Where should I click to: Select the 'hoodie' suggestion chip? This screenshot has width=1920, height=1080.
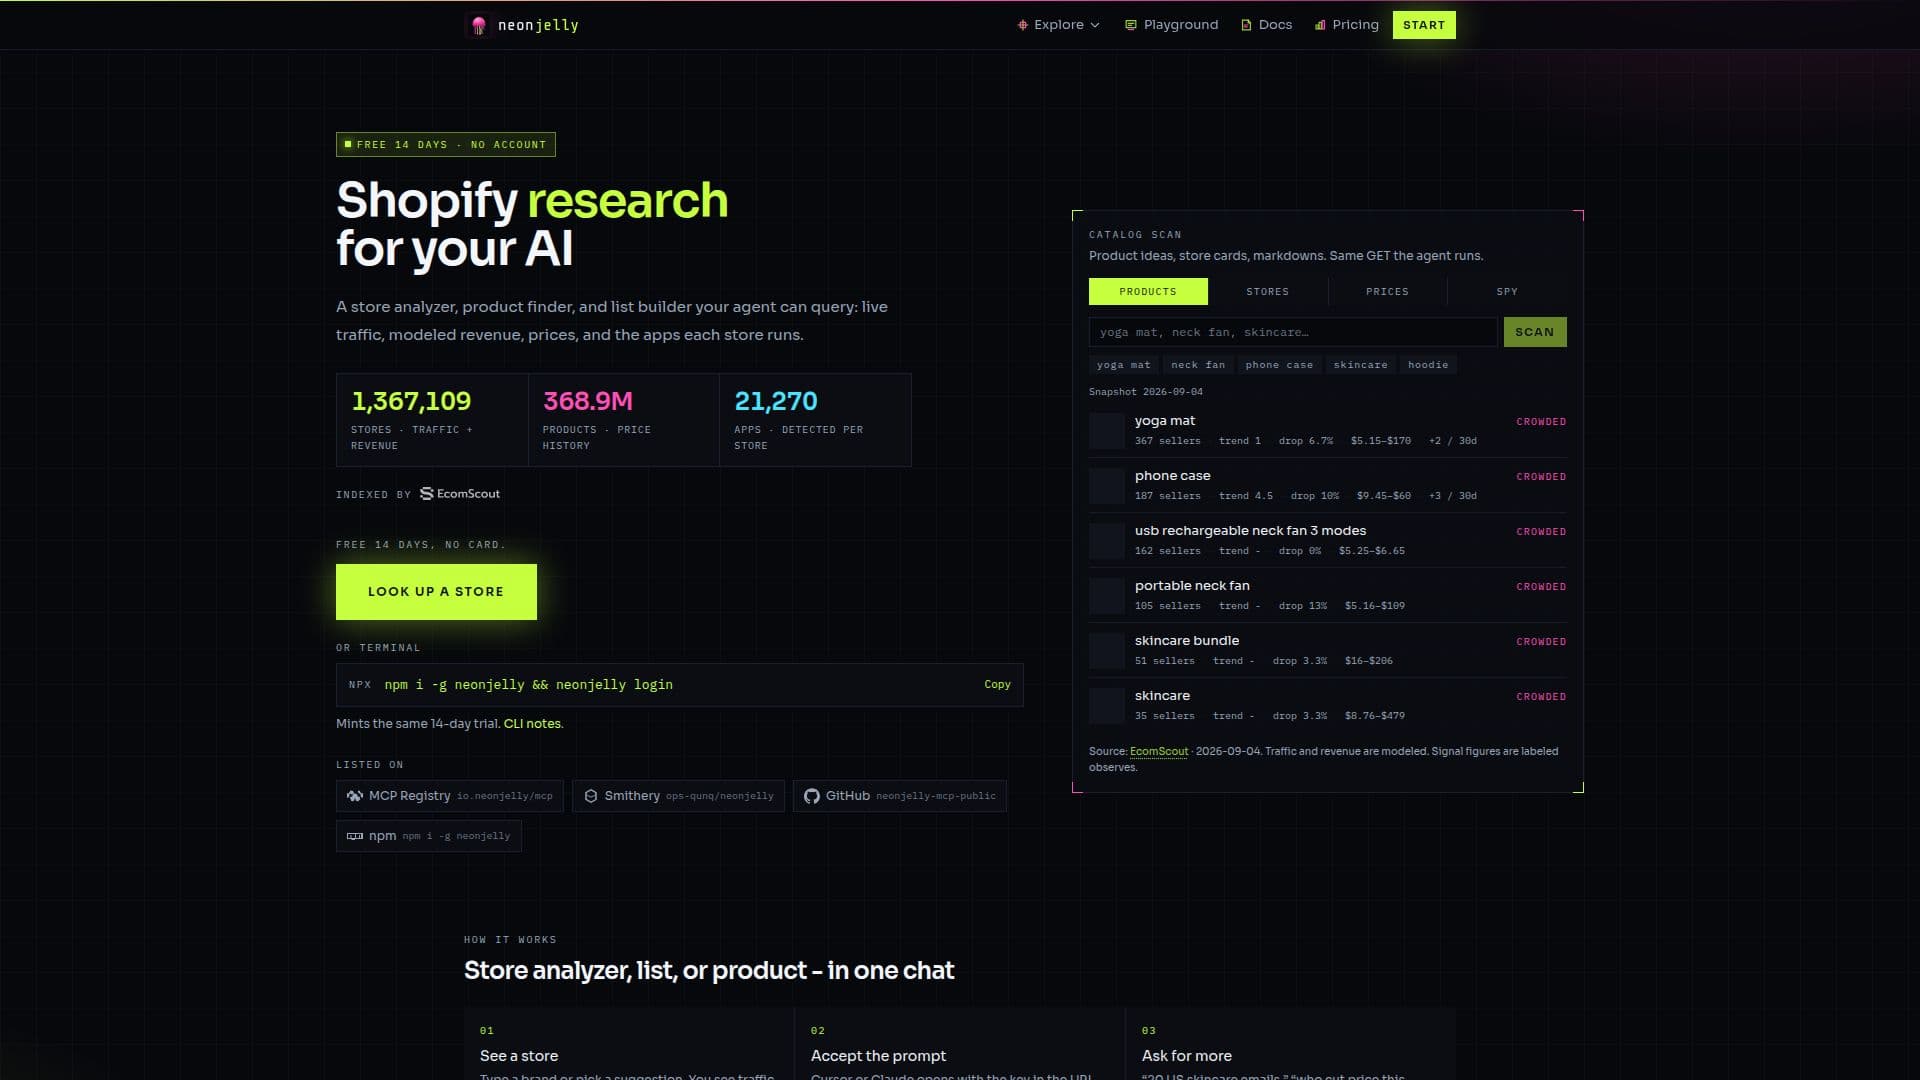pos(1428,365)
